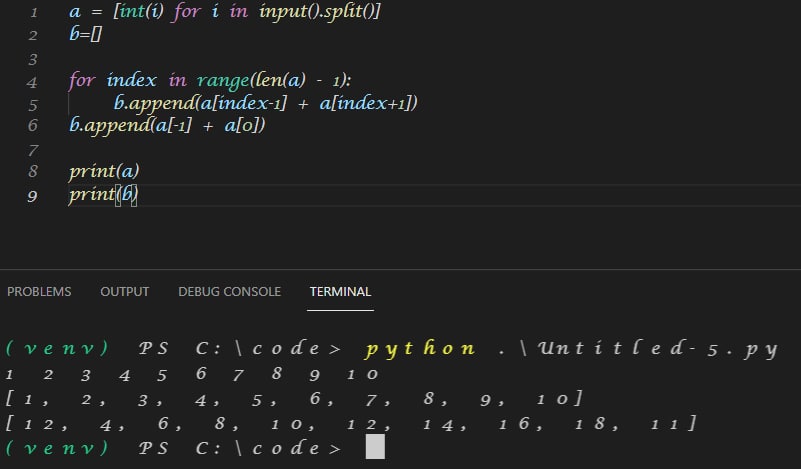Click '.\Untitled-5.py' in the terminal

[x=638, y=349]
